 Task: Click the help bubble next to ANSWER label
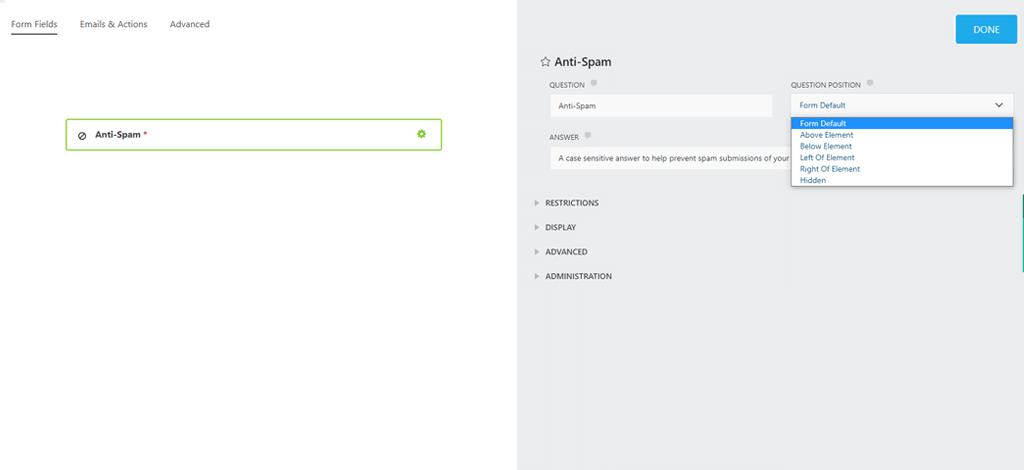pos(587,136)
